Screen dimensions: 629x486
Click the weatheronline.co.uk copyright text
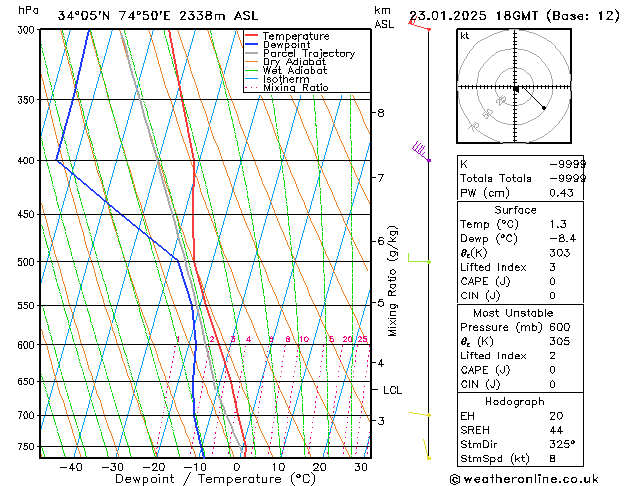(524, 479)
